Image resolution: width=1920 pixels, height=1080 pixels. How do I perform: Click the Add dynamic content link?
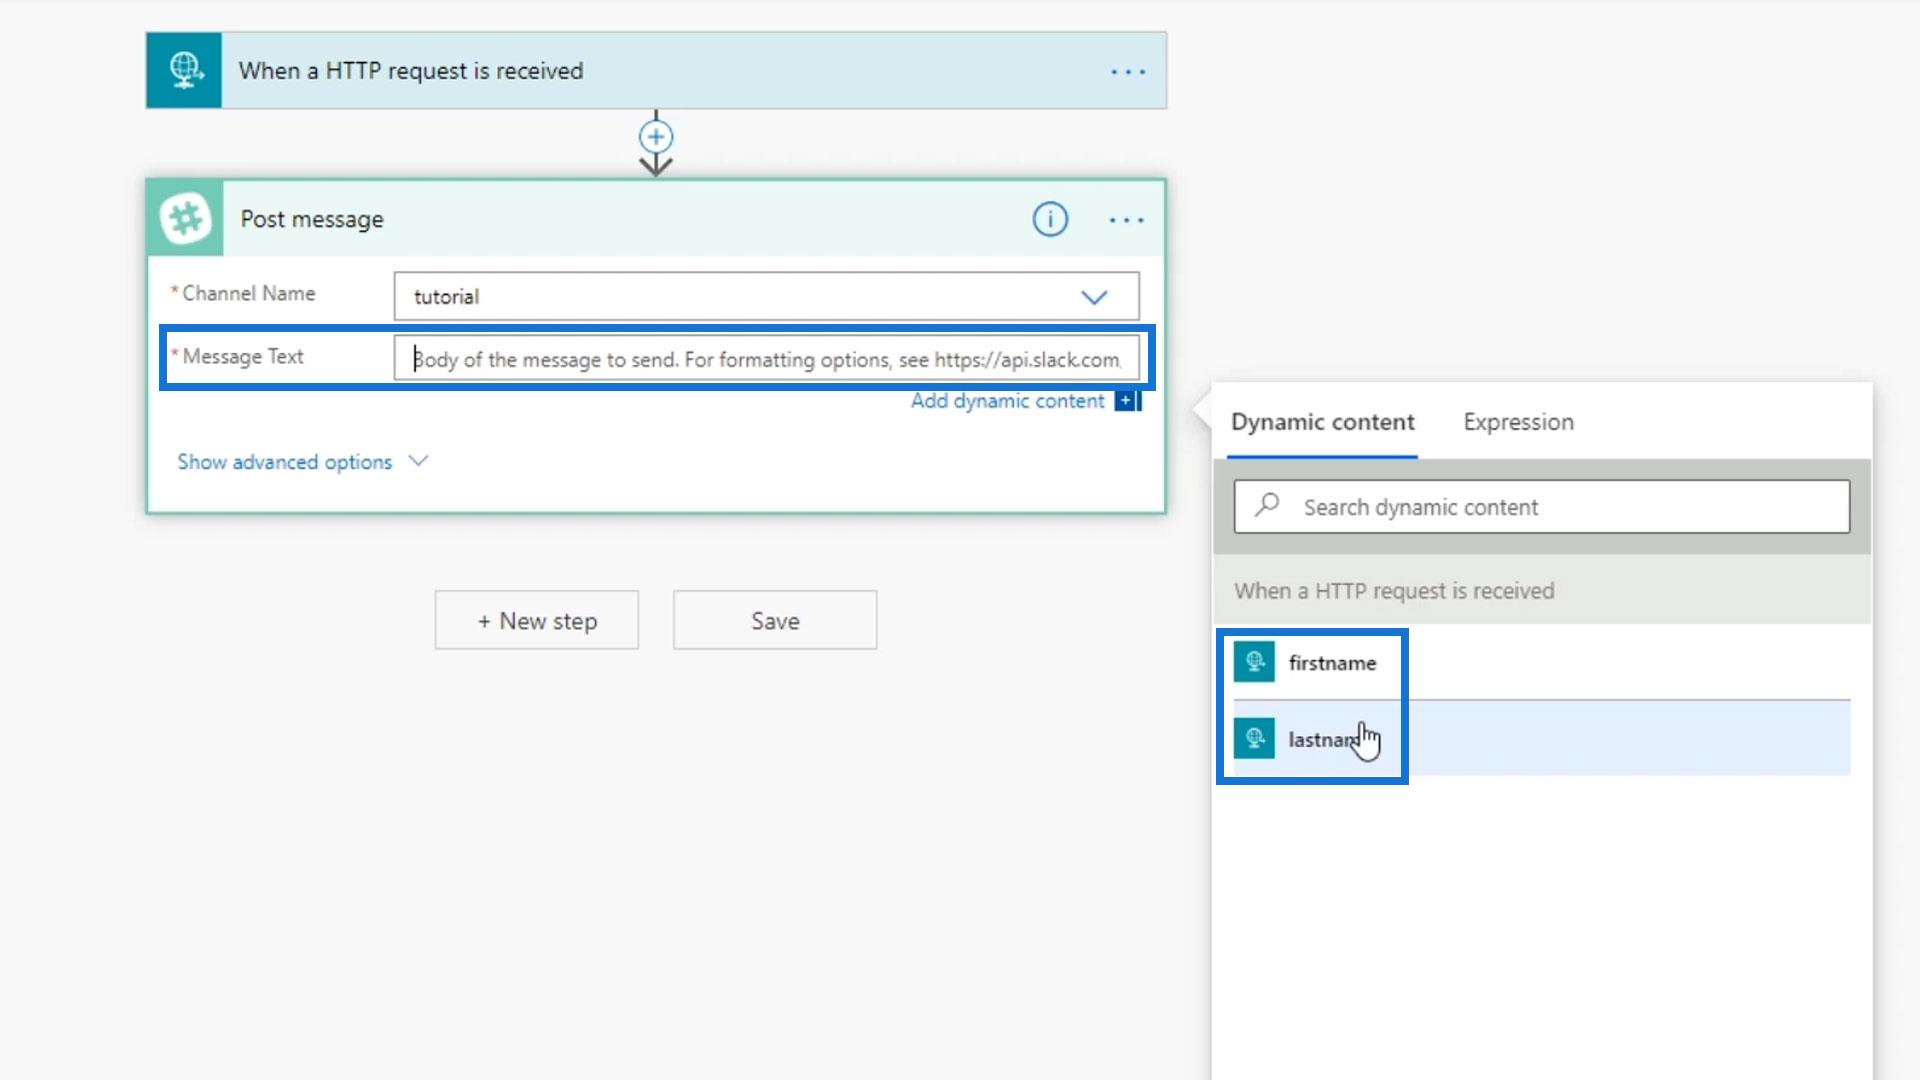point(1007,401)
